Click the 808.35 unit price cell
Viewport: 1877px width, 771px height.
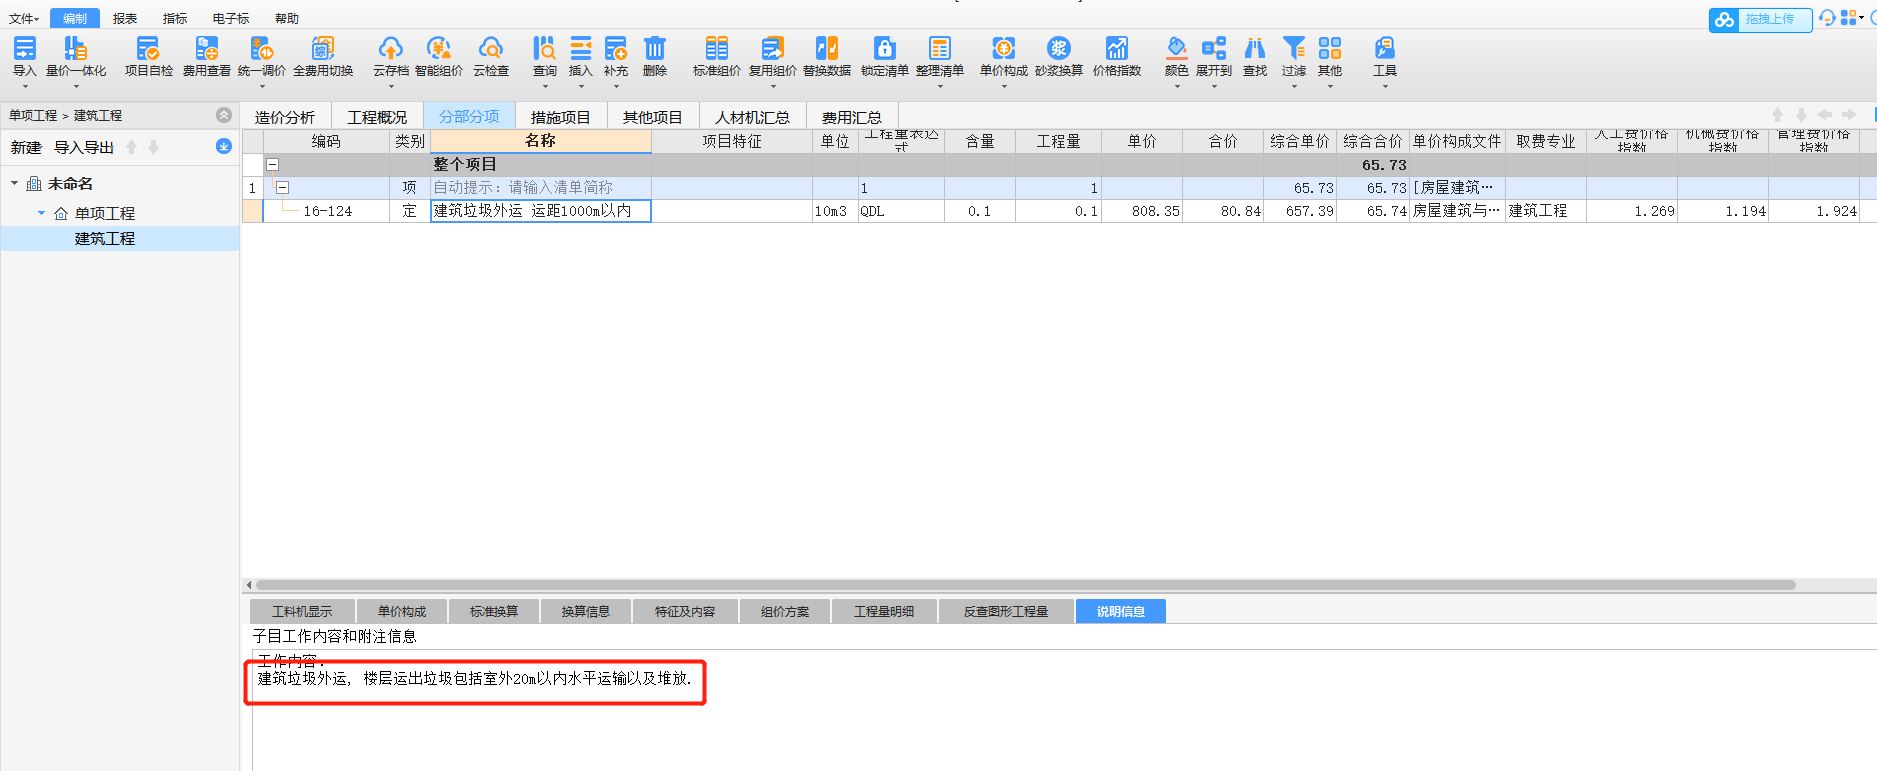click(1142, 211)
